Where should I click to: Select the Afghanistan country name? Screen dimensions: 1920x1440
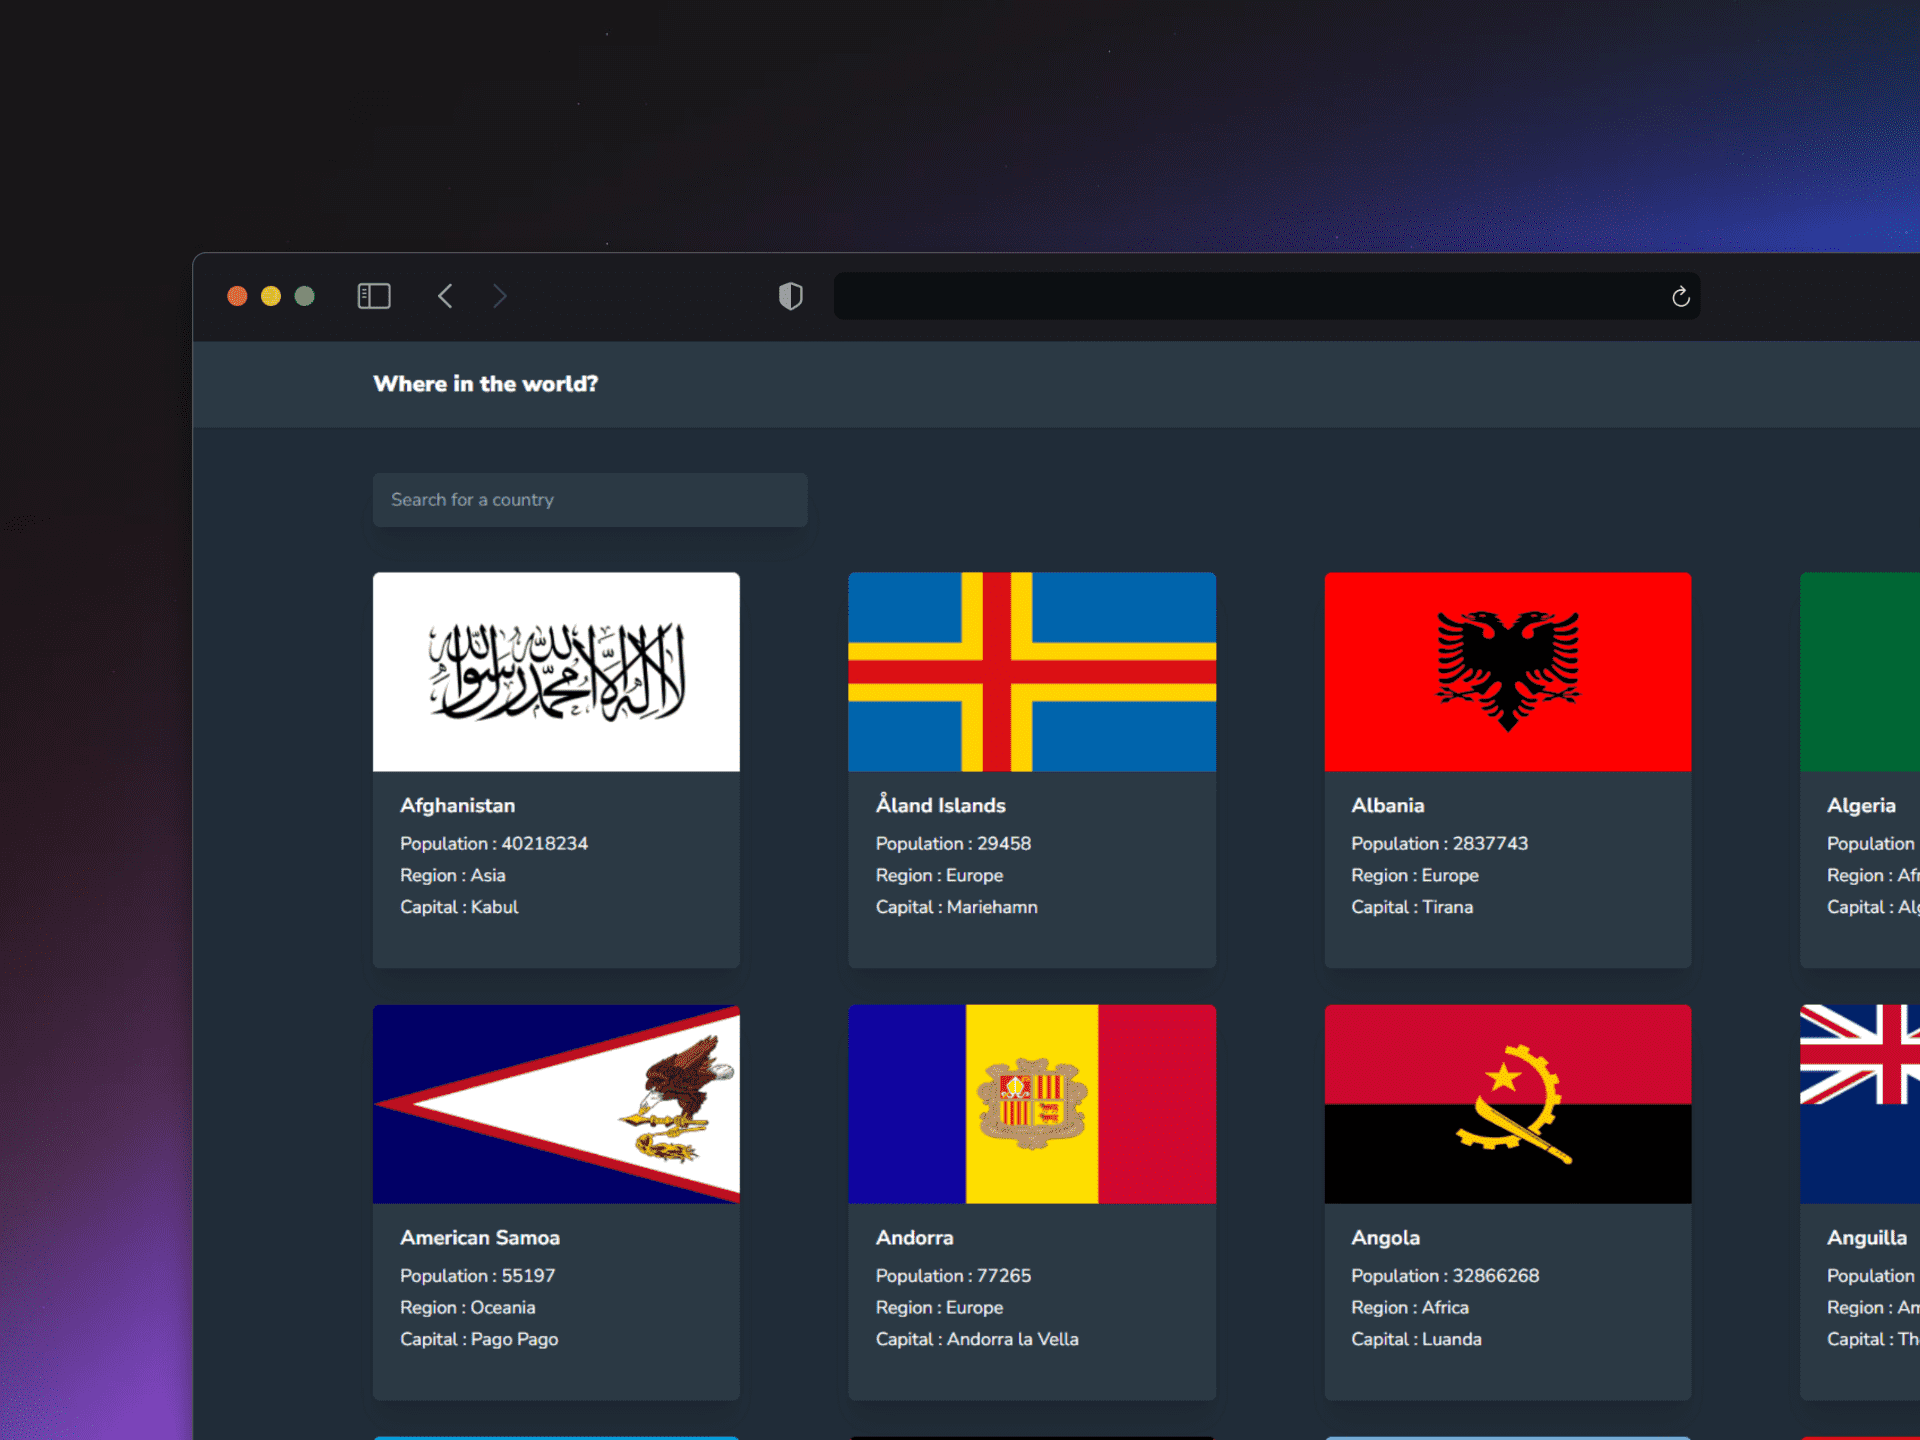click(458, 805)
